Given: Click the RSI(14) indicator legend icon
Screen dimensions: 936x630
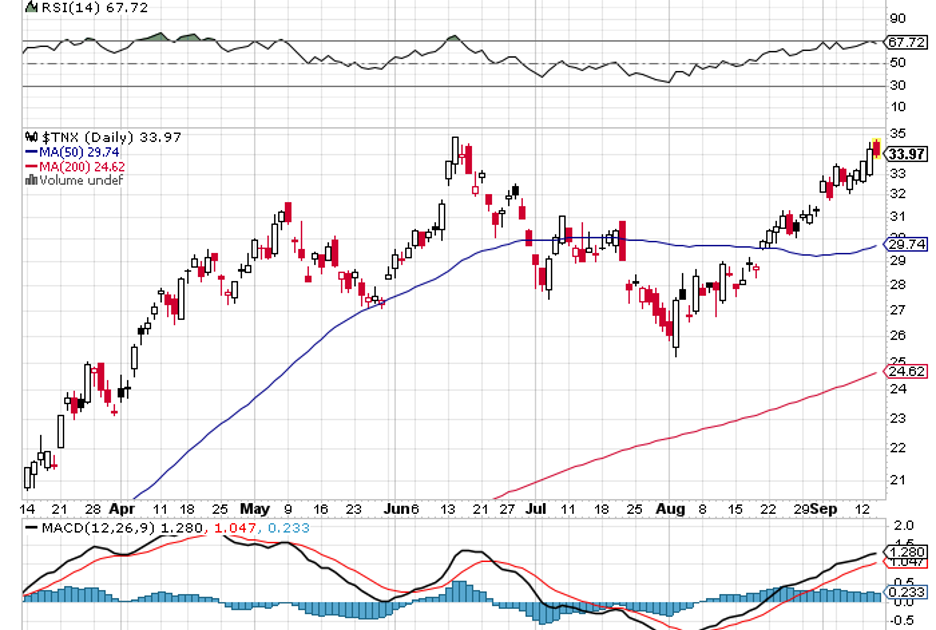Looking at the screenshot, I should pyautogui.click(x=31, y=6).
